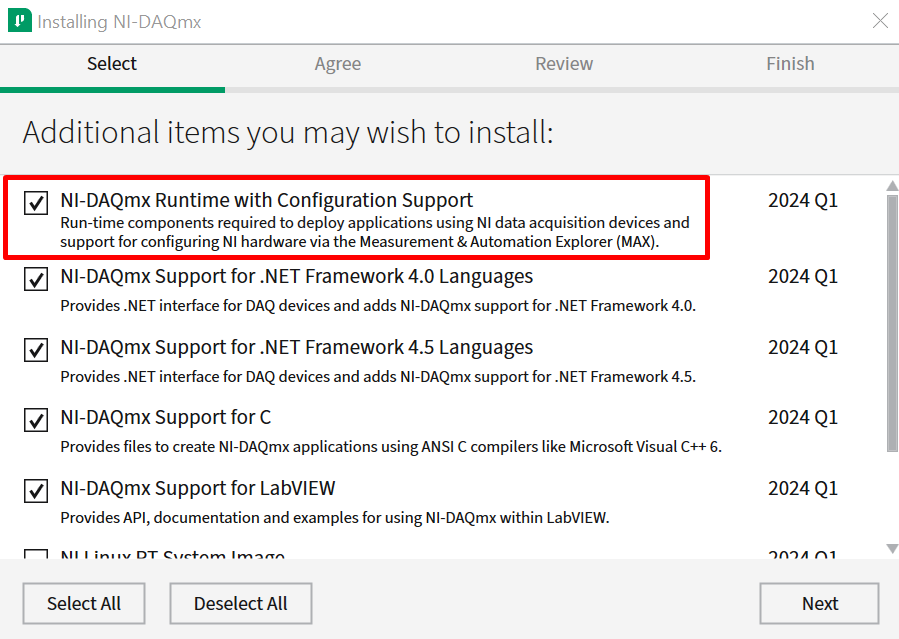Image resolution: width=899 pixels, height=639 pixels.
Task: Switch to the Select step tab
Action: (x=112, y=64)
